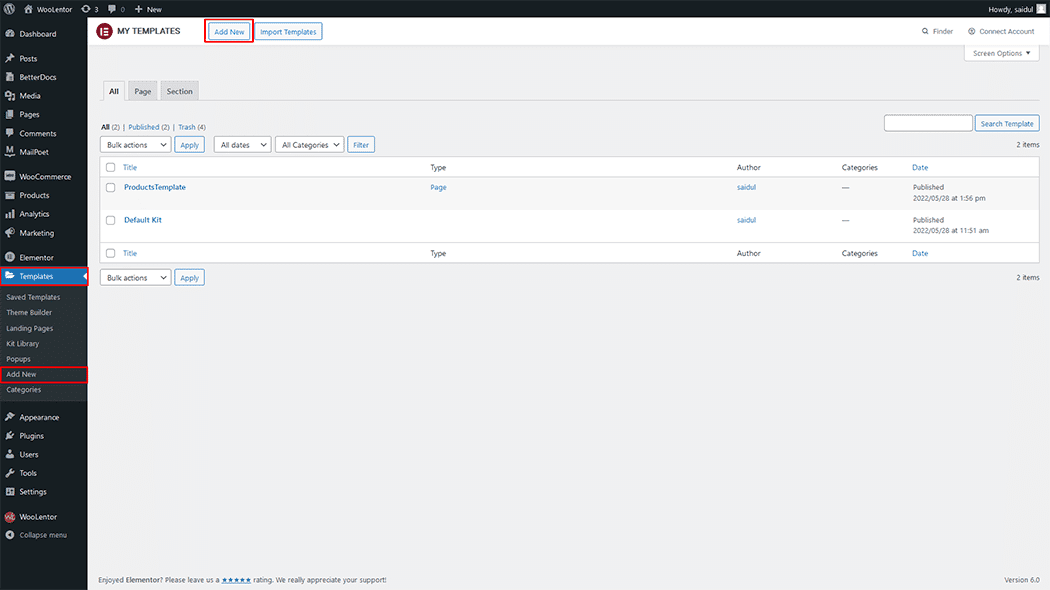Image resolution: width=1050 pixels, height=590 pixels.
Task: Click the Connect Account icon
Action: pos(972,31)
